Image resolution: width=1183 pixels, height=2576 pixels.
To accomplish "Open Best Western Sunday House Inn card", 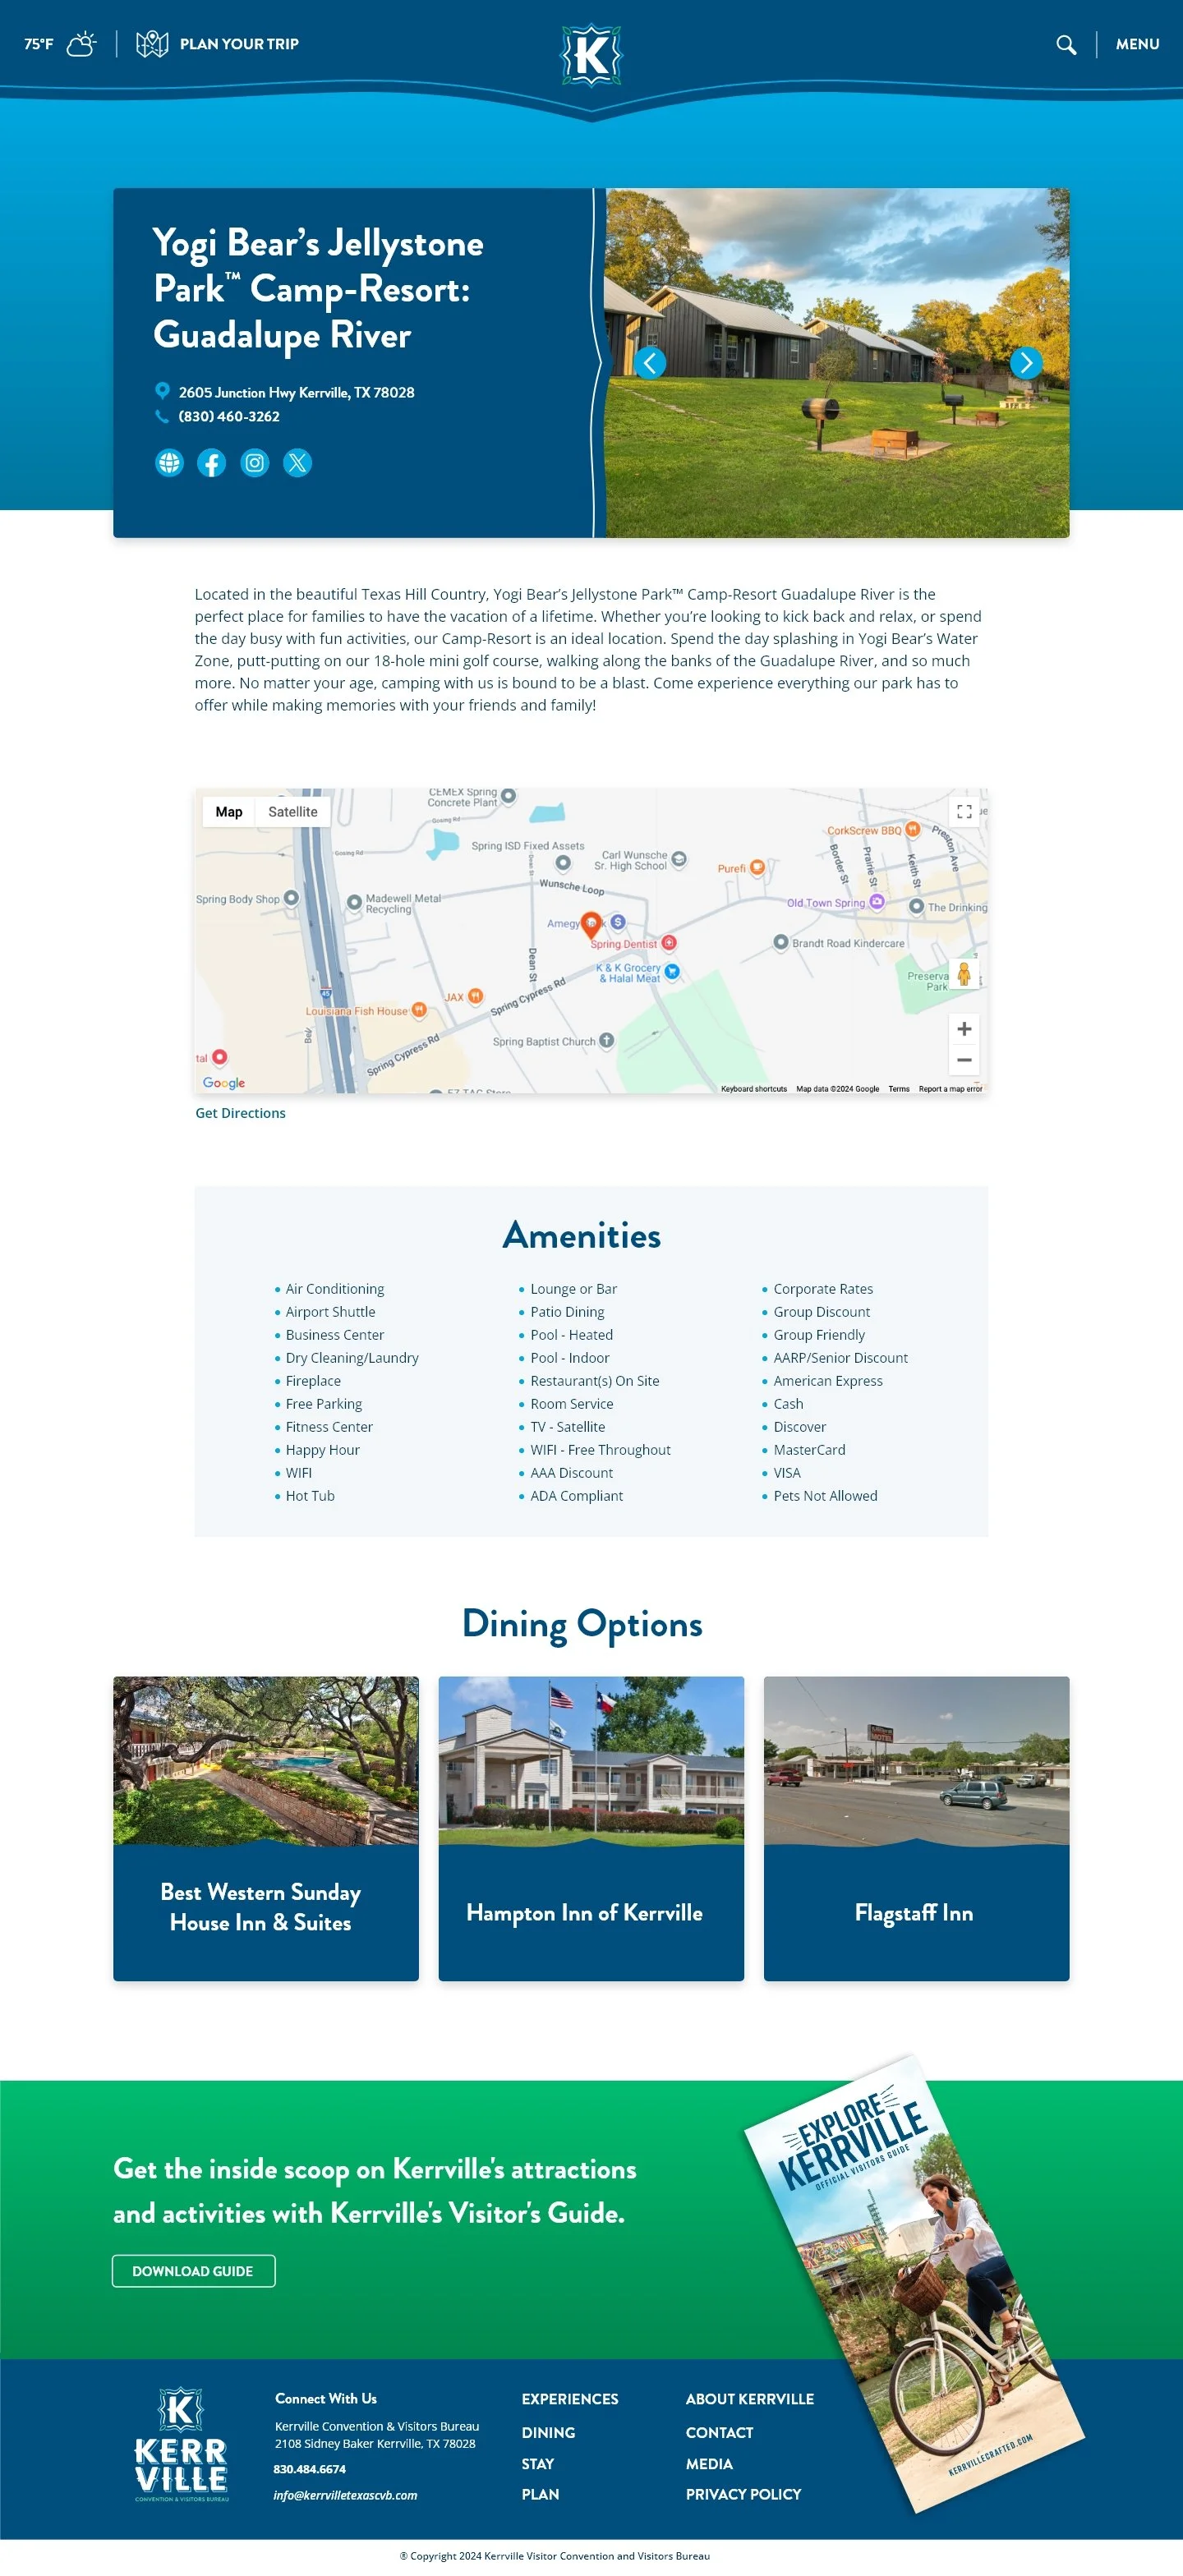I will click(x=266, y=1828).
